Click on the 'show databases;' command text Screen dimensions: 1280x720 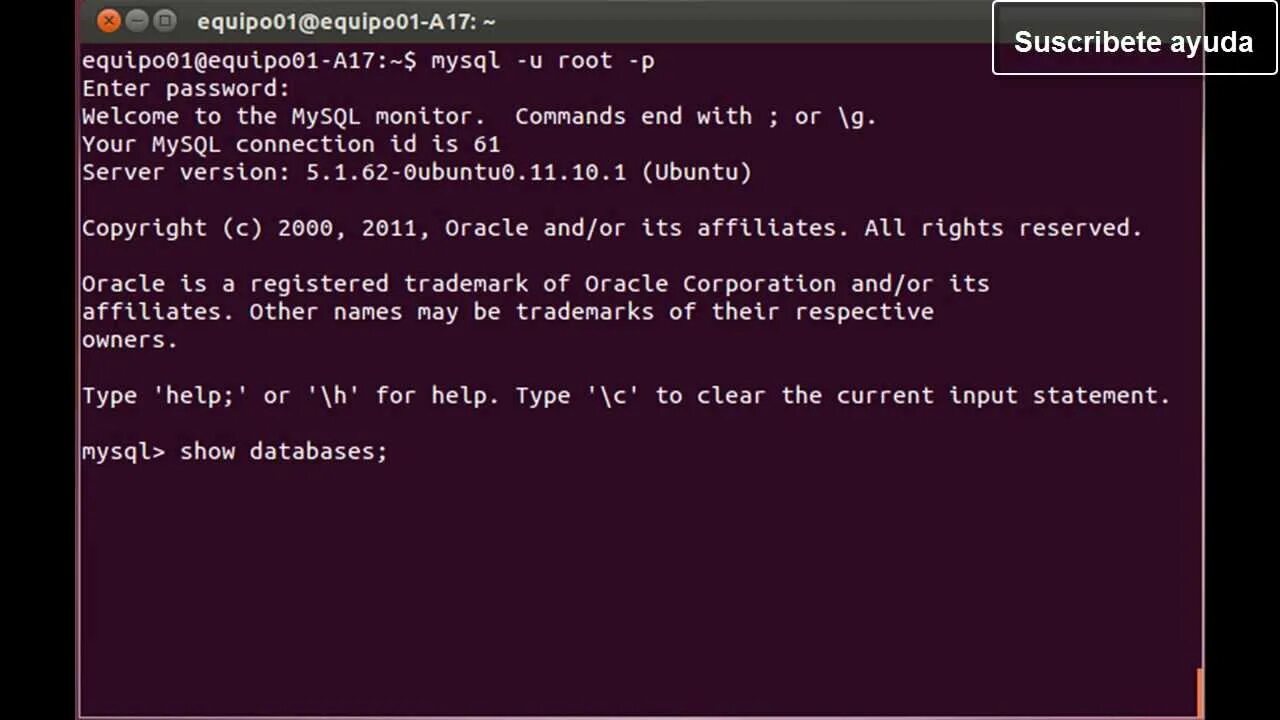click(x=283, y=451)
